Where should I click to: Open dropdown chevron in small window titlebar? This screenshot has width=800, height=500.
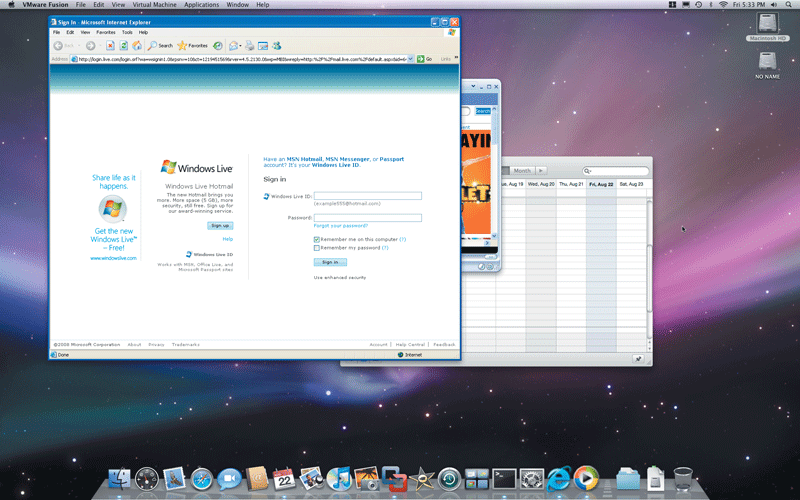(473, 87)
